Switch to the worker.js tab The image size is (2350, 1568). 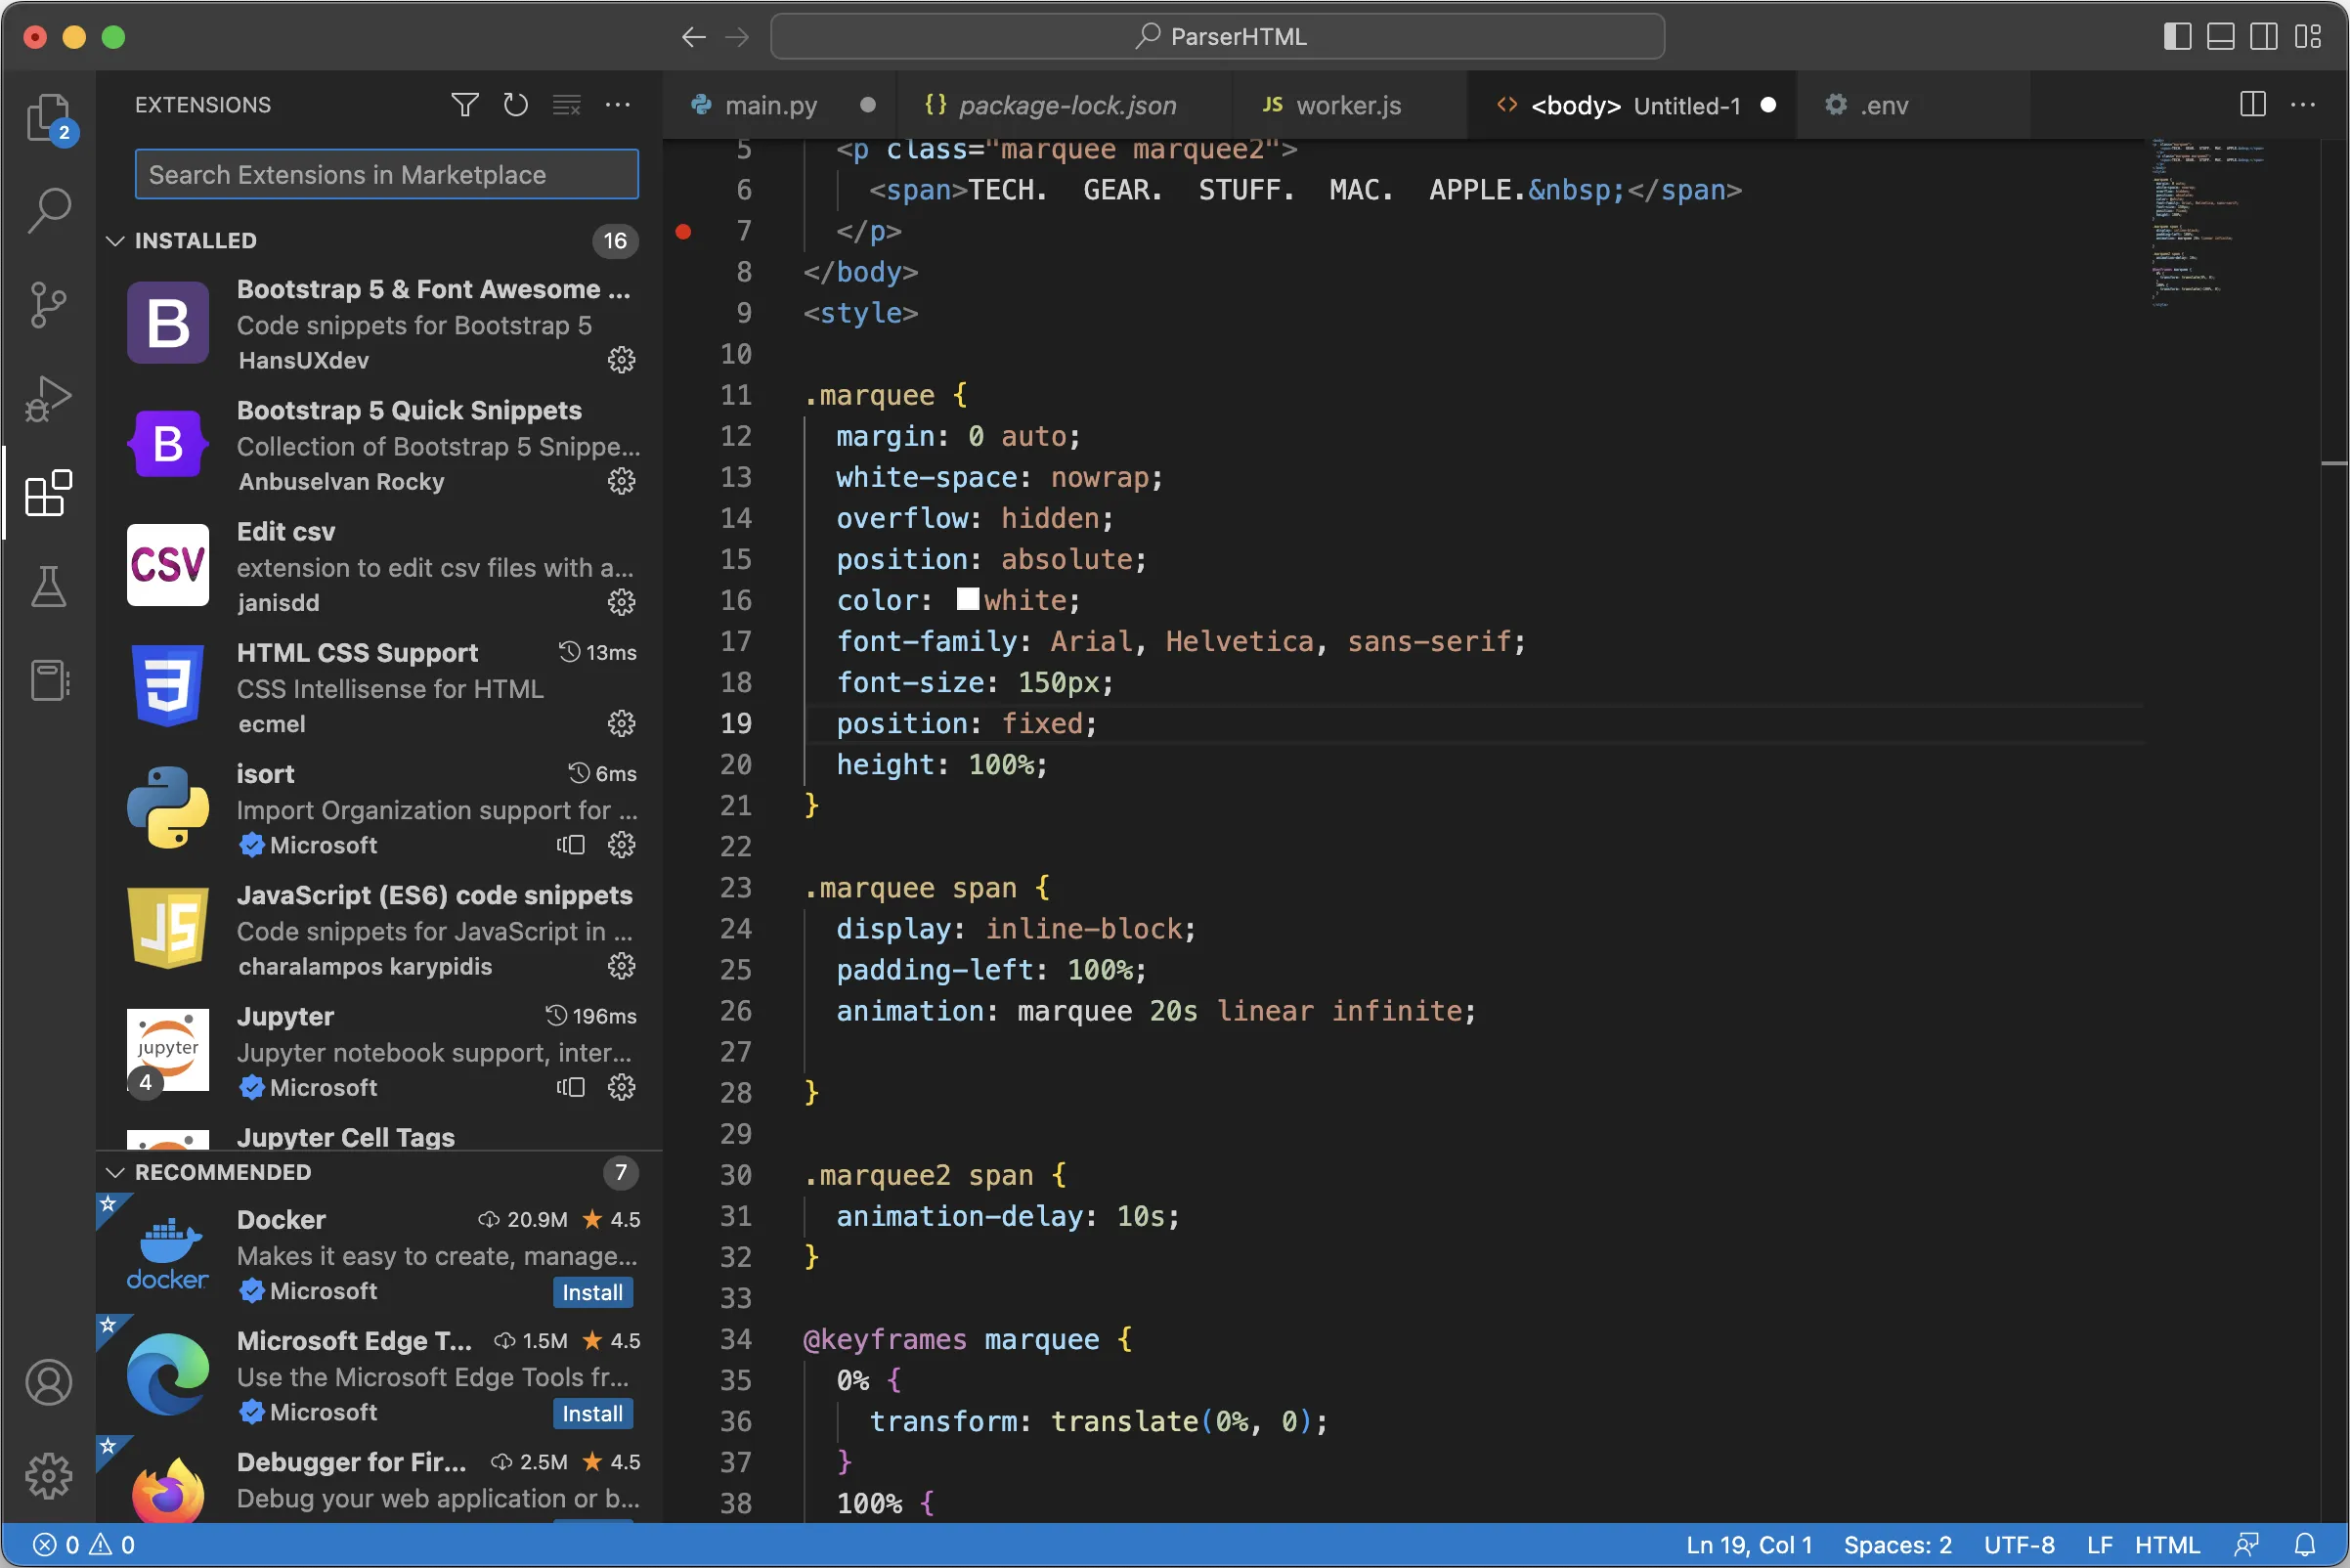(1351, 105)
